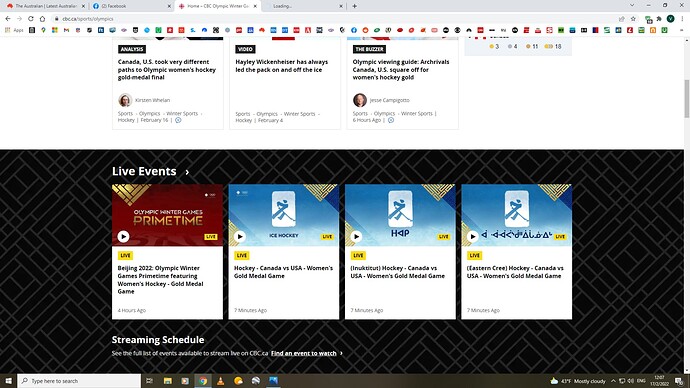Open a new browser tab
The height and width of the screenshot is (388, 690).
click(x=354, y=6)
